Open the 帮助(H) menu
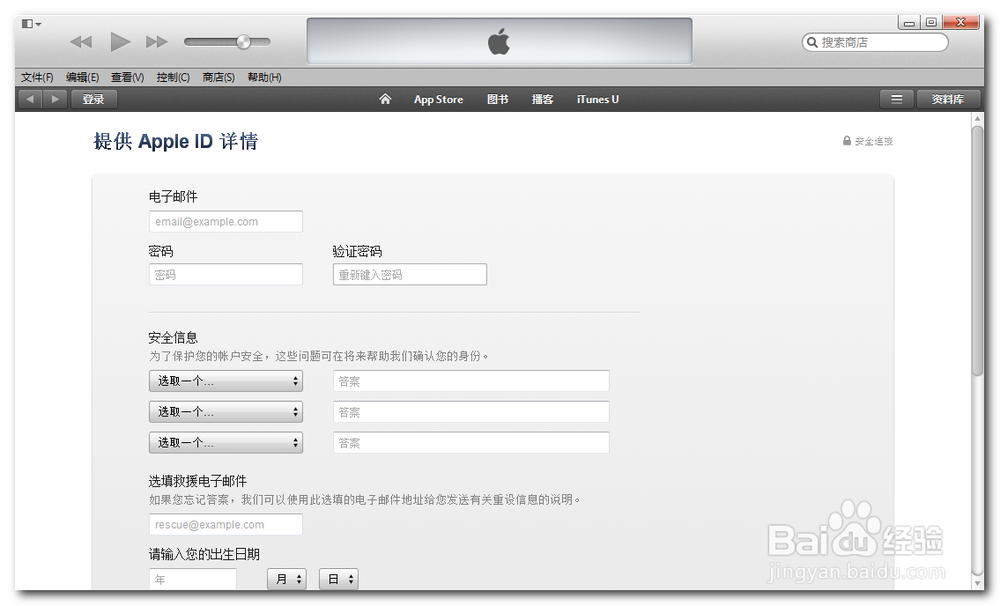The width and height of the screenshot is (1000, 606). (264, 77)
